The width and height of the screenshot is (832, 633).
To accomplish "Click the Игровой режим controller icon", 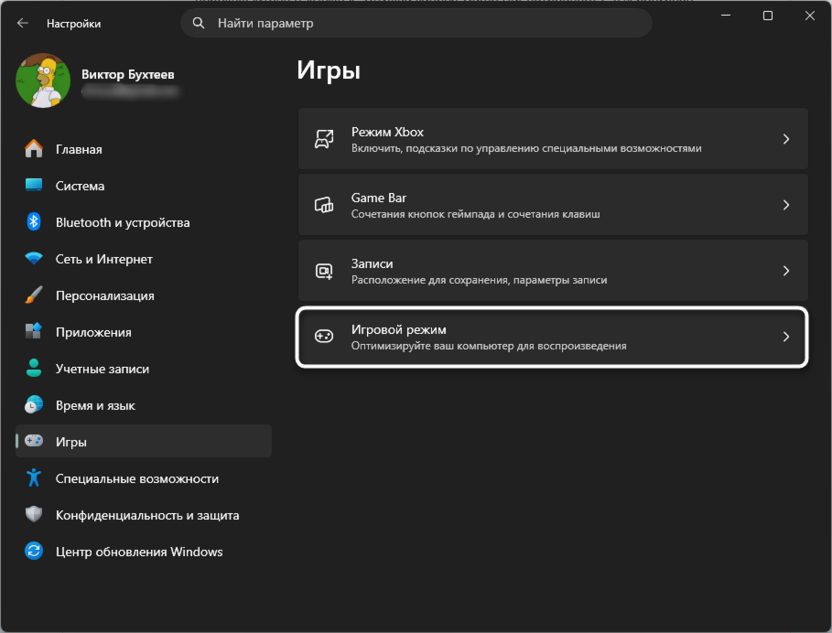I will pyautogui.click(x=324, y=336).
